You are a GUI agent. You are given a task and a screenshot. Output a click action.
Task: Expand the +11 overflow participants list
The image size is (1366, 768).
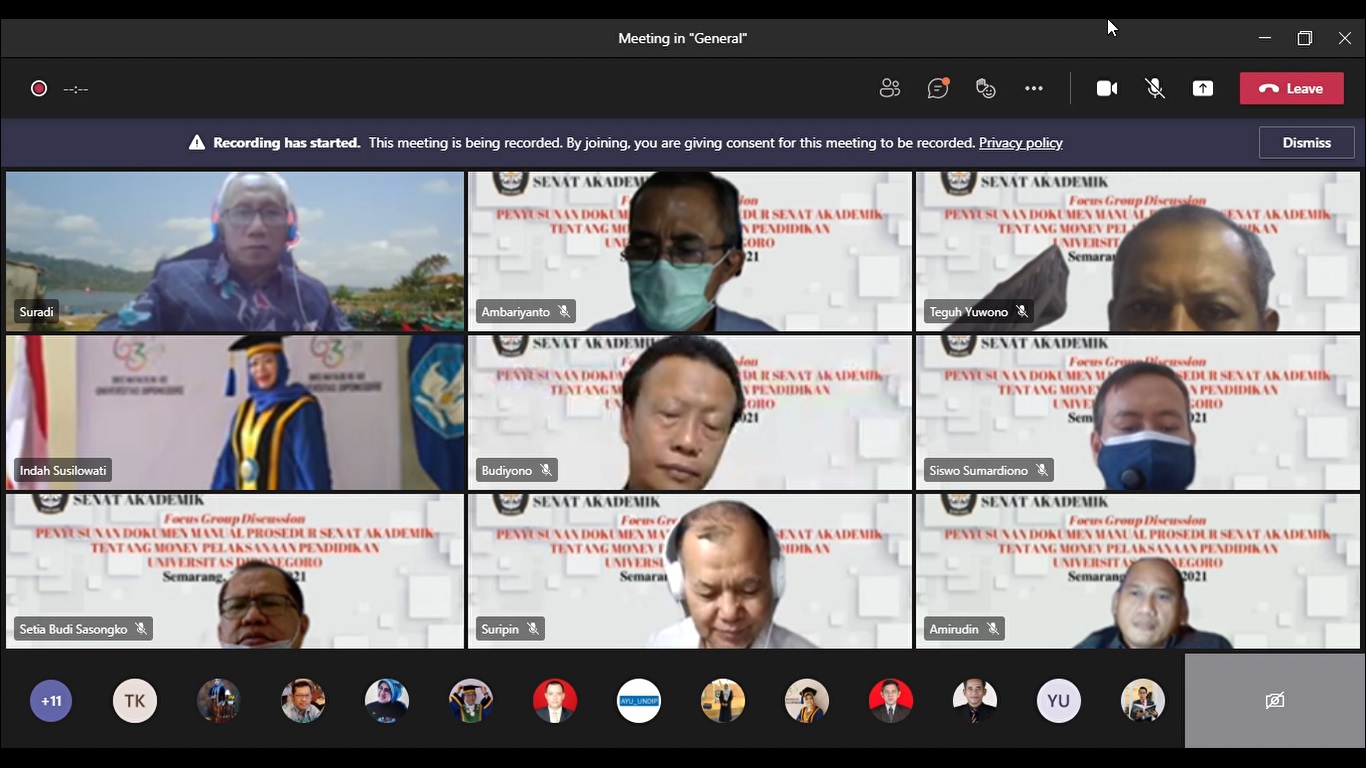point(51,701)
